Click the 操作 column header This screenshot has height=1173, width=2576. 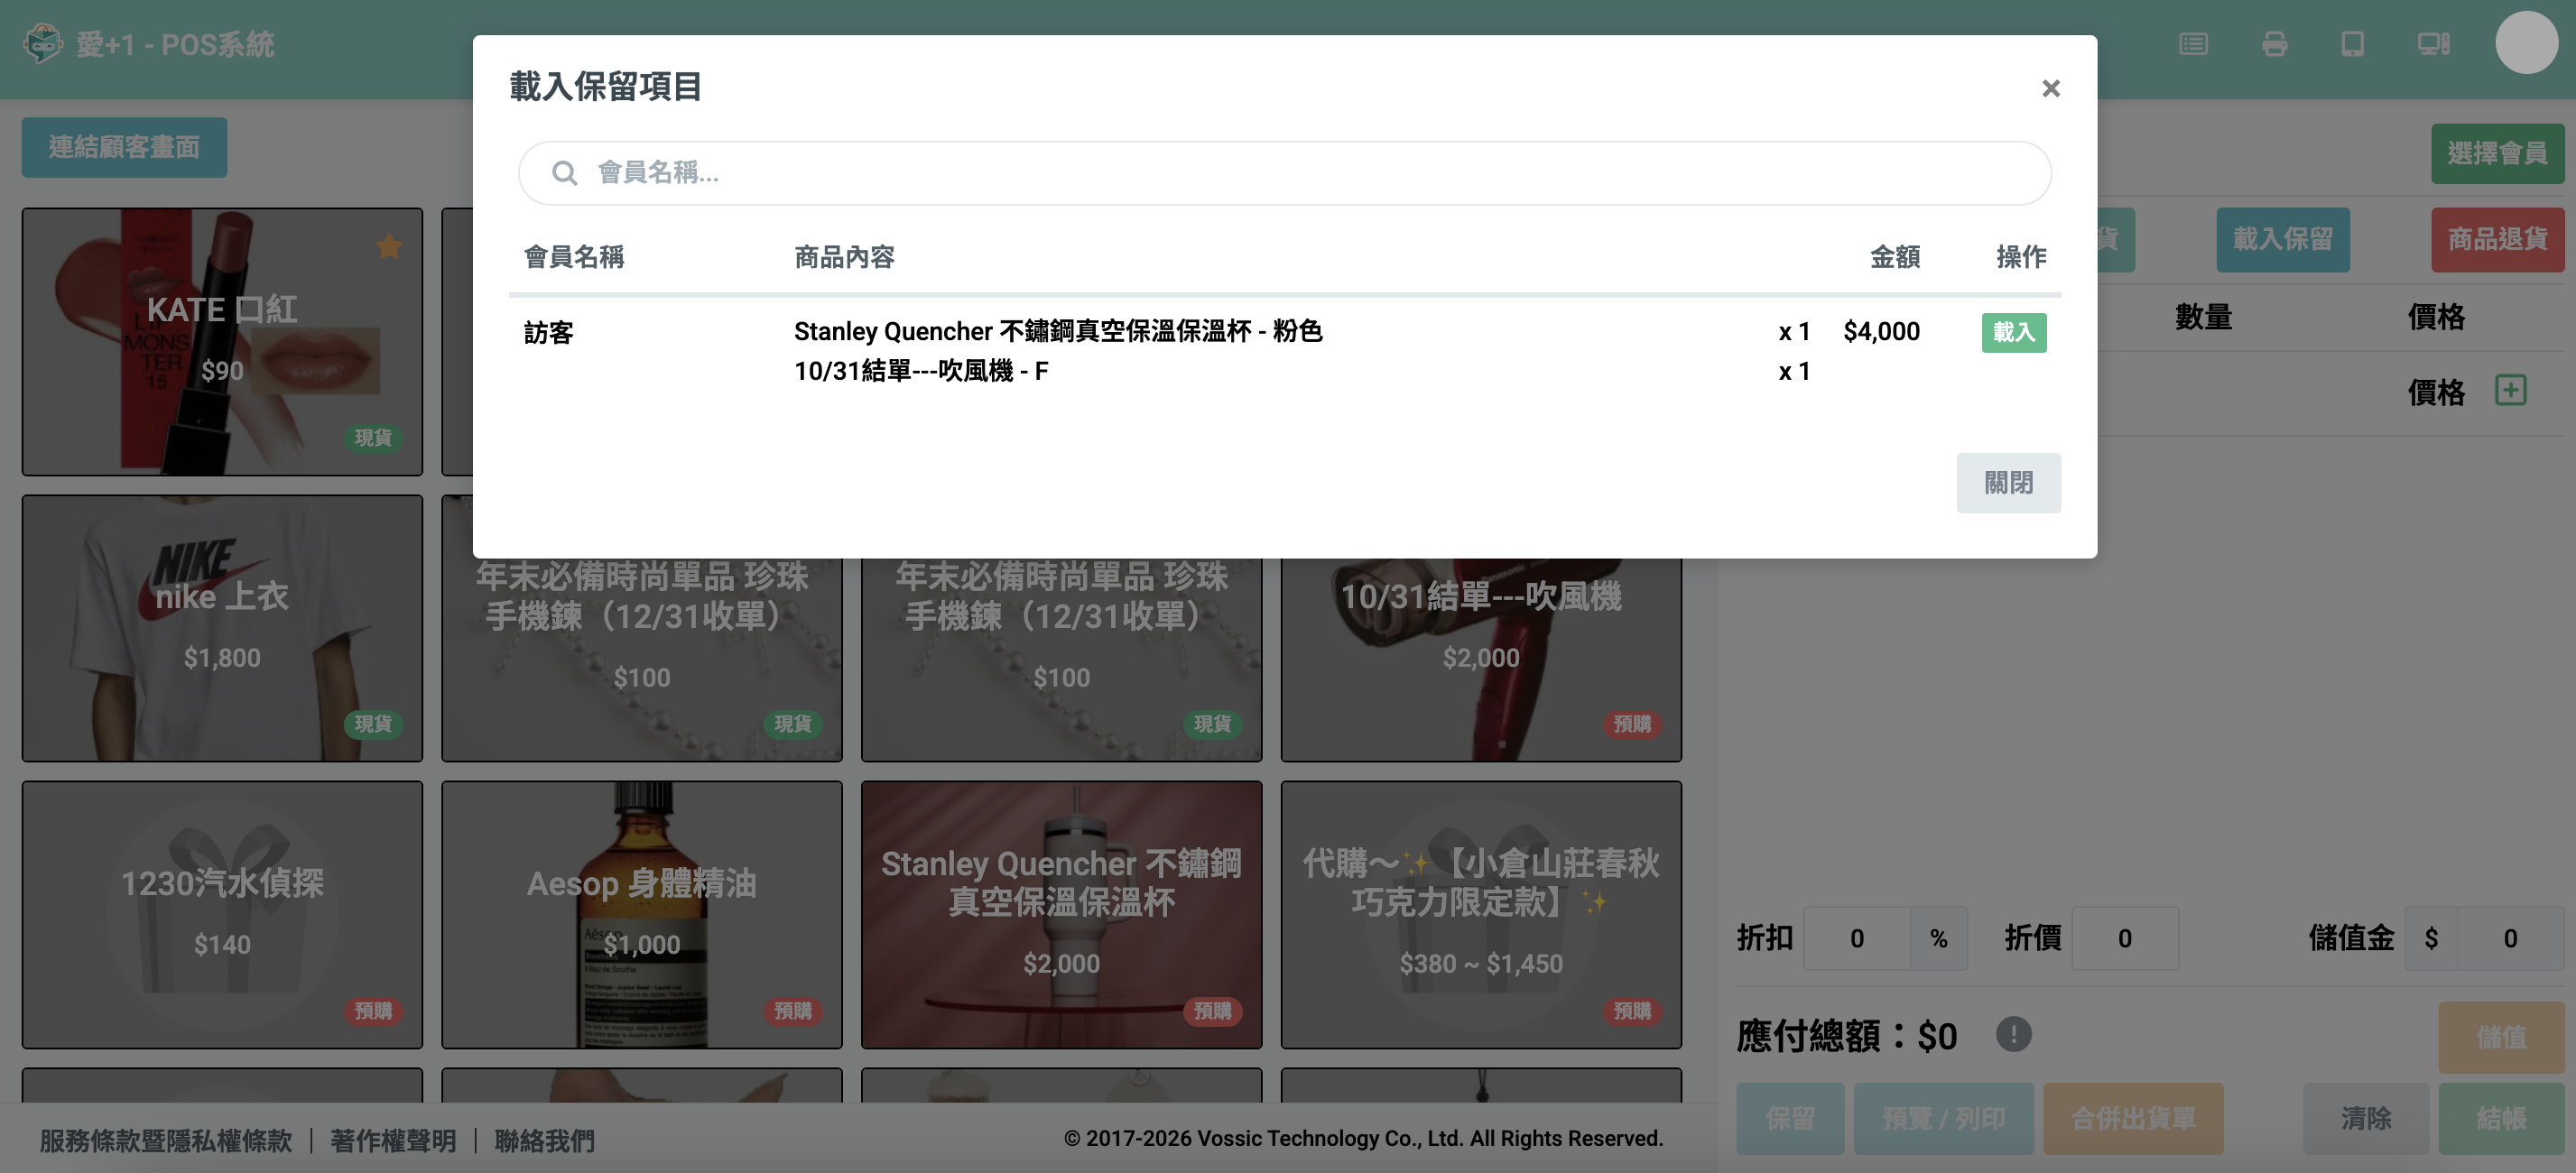coord(2021,257)
